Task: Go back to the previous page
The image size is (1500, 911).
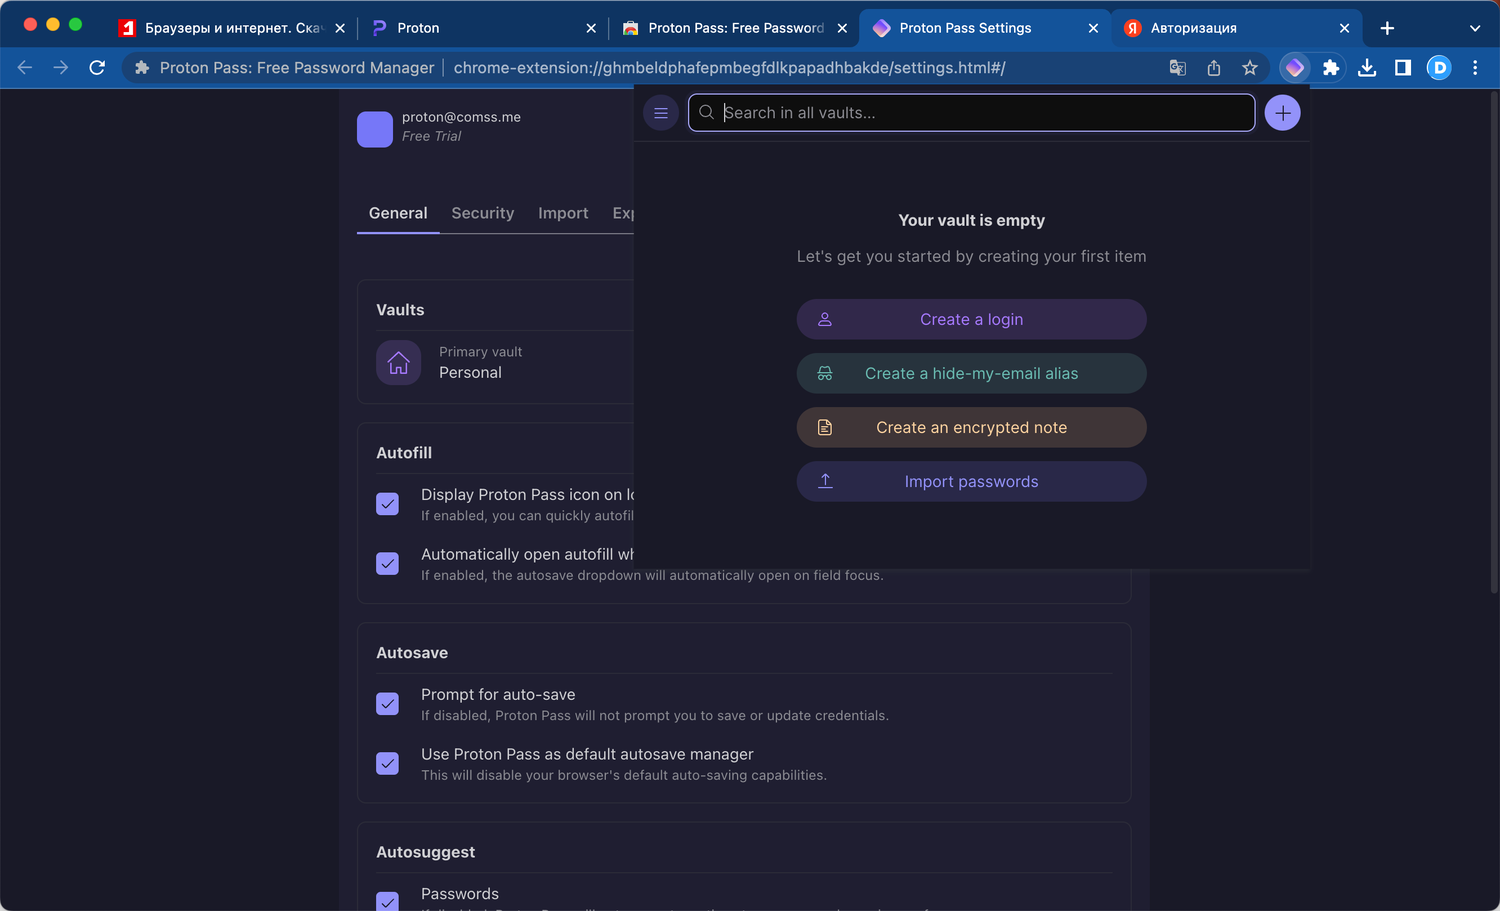Action: click(25, 68)
